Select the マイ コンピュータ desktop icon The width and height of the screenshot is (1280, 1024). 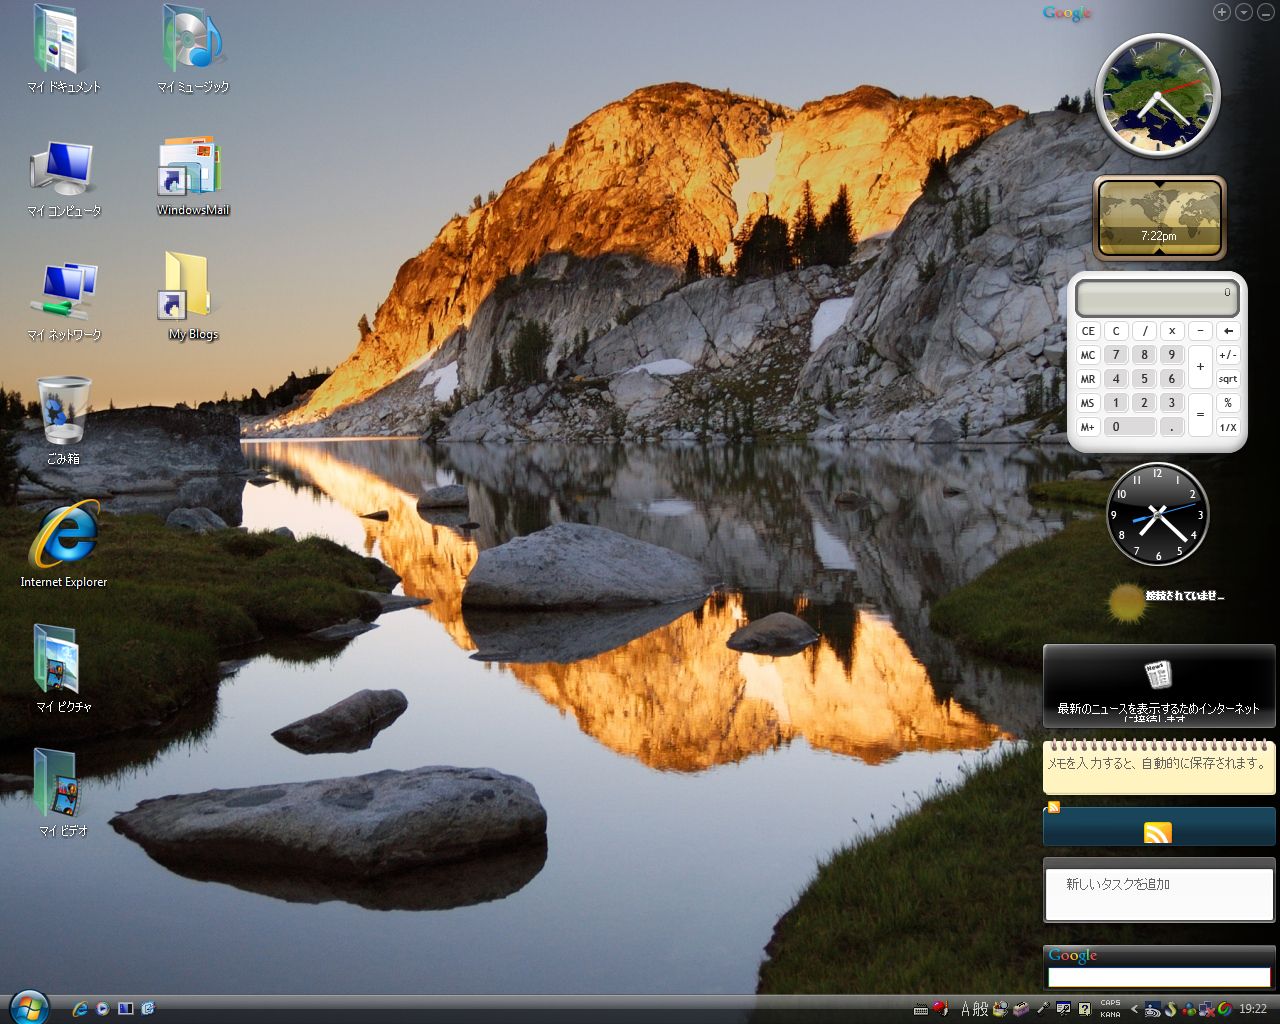63,178
